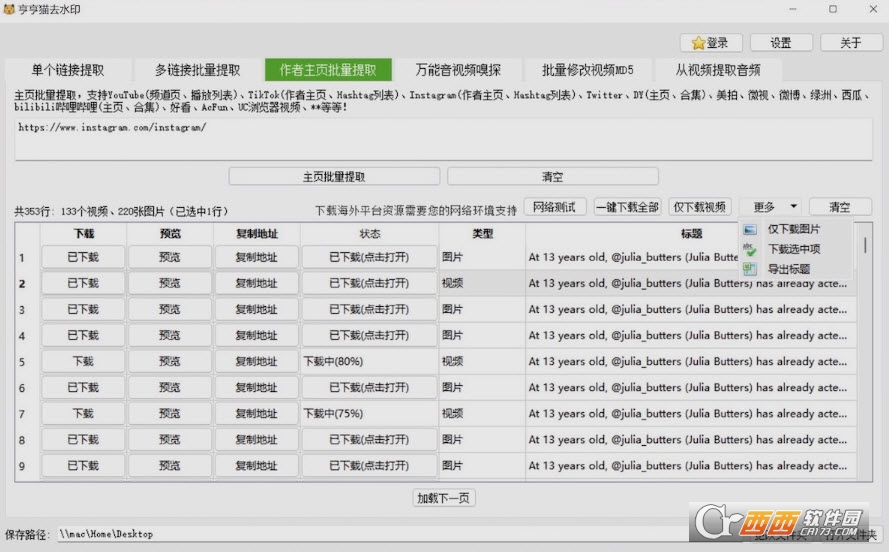Click 下载 button in row 7
Screen dimensions: 889x552
click(83, 414)
